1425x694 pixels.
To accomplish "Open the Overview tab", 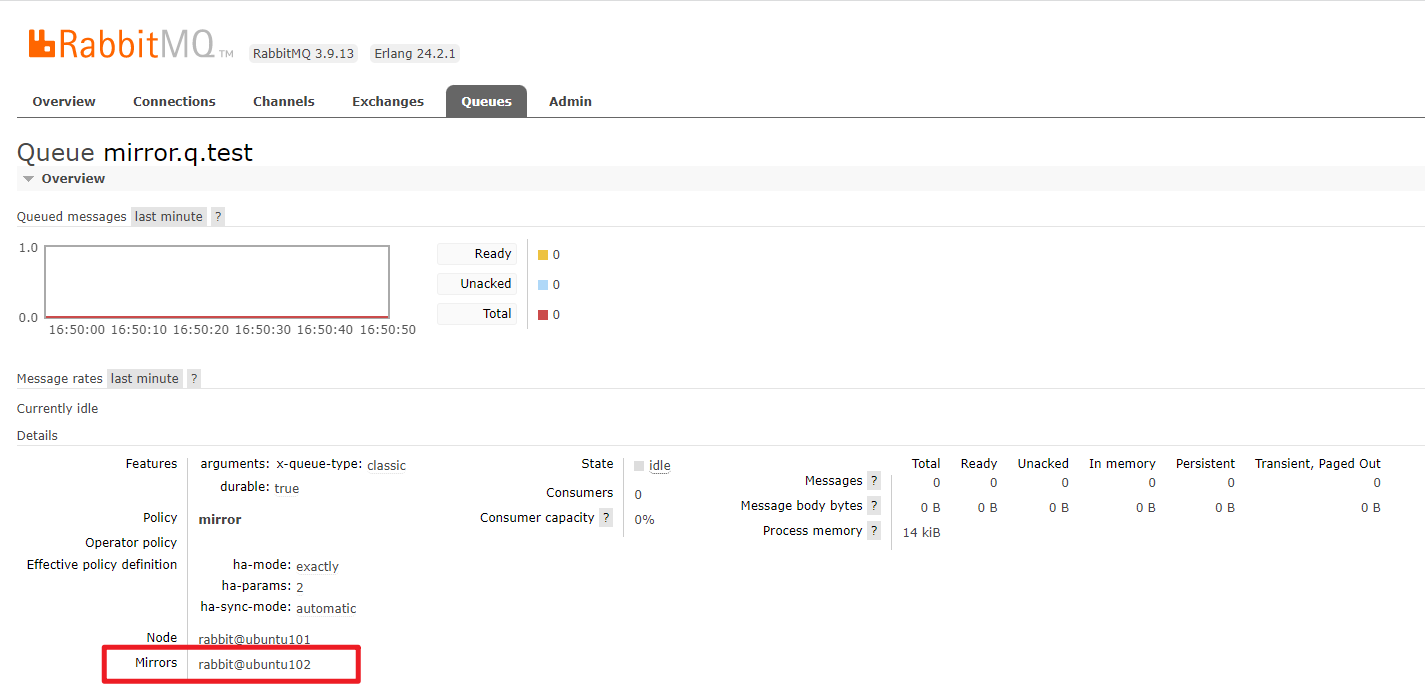I will coord(64,101).
